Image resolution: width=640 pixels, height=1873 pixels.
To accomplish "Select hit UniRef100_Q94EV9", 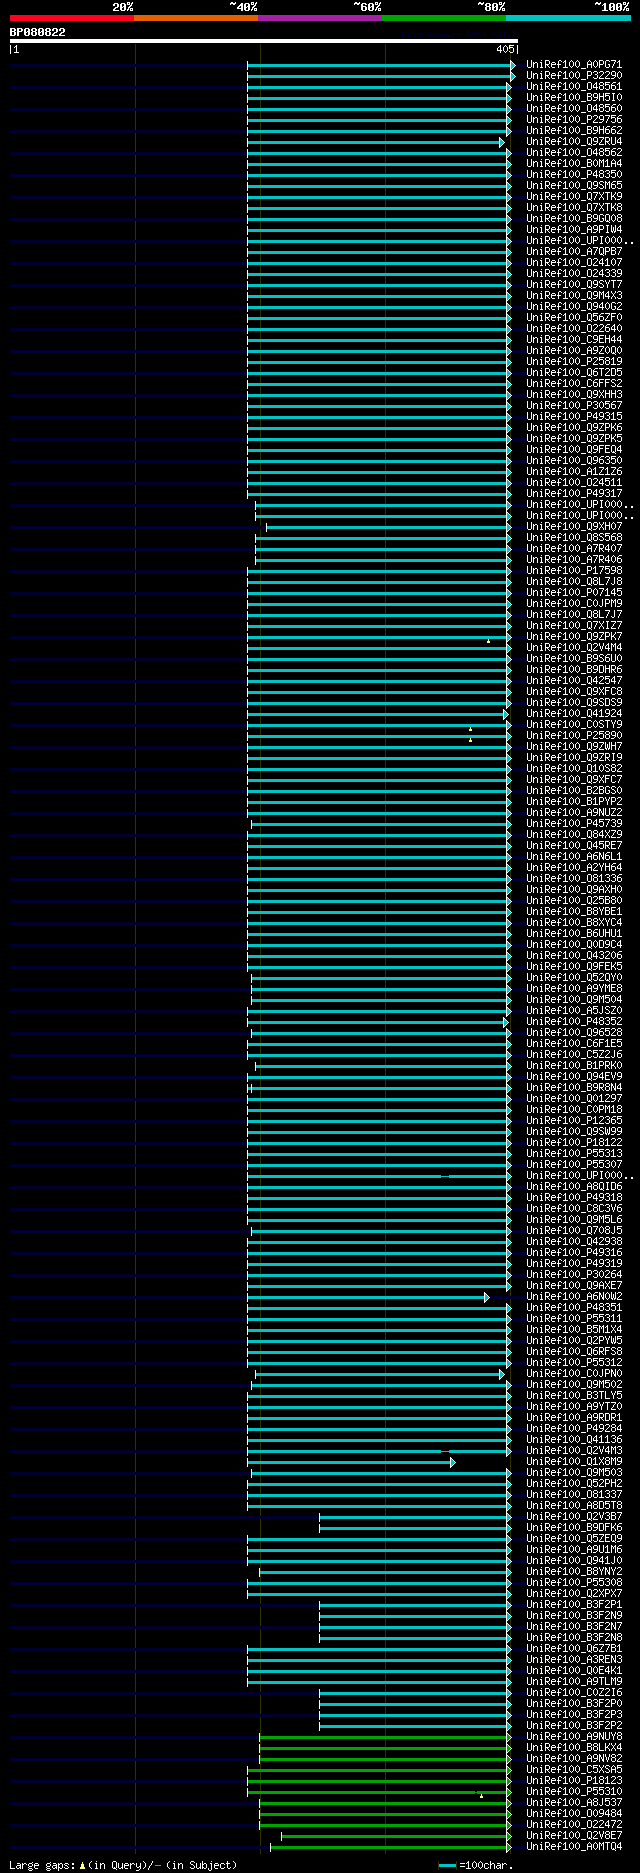I will pos(574,1077).
